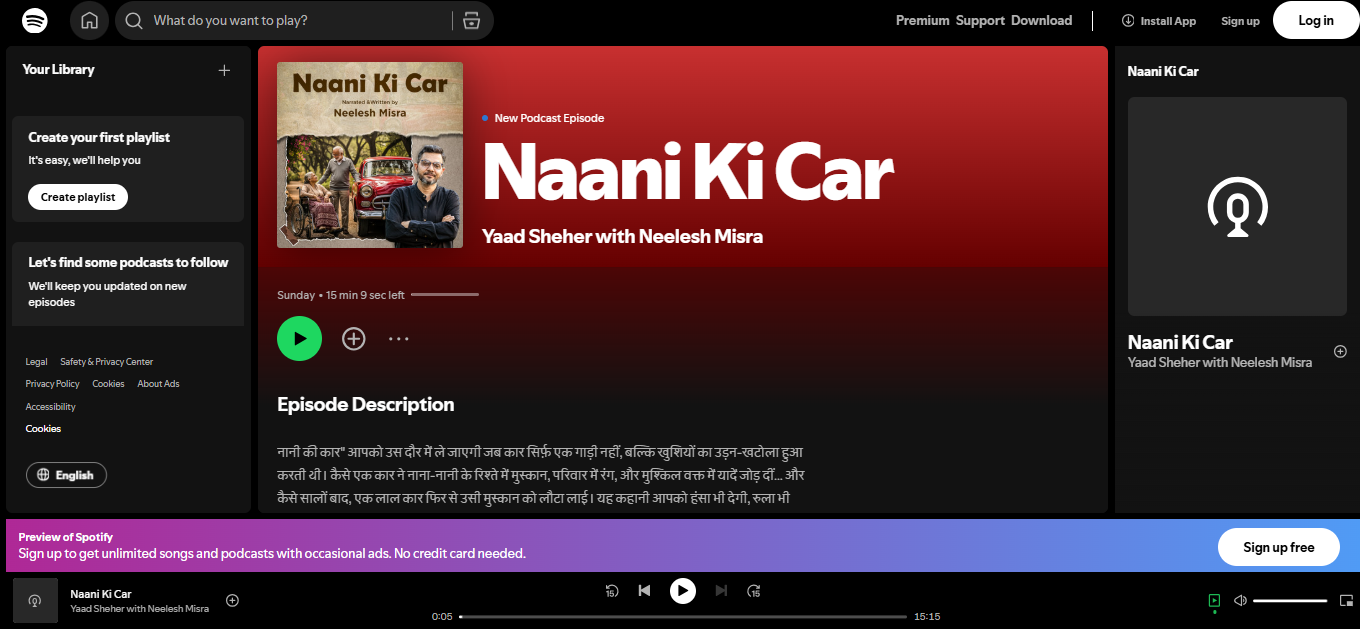Click the now-playing thumbnail in the player bar
This screenshot has height=629, width=1360.
tap(35, 601)
